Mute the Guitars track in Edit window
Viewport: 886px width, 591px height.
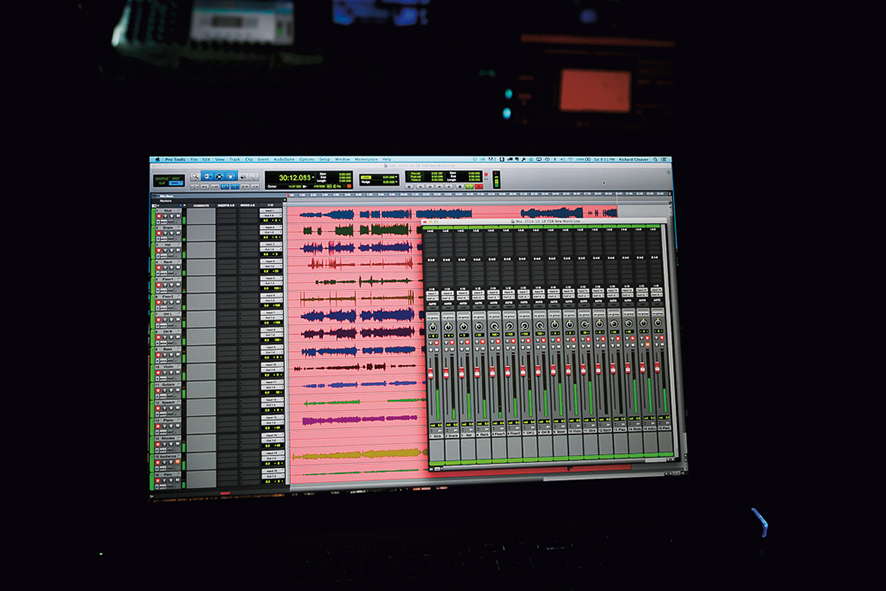coord(177,390)
